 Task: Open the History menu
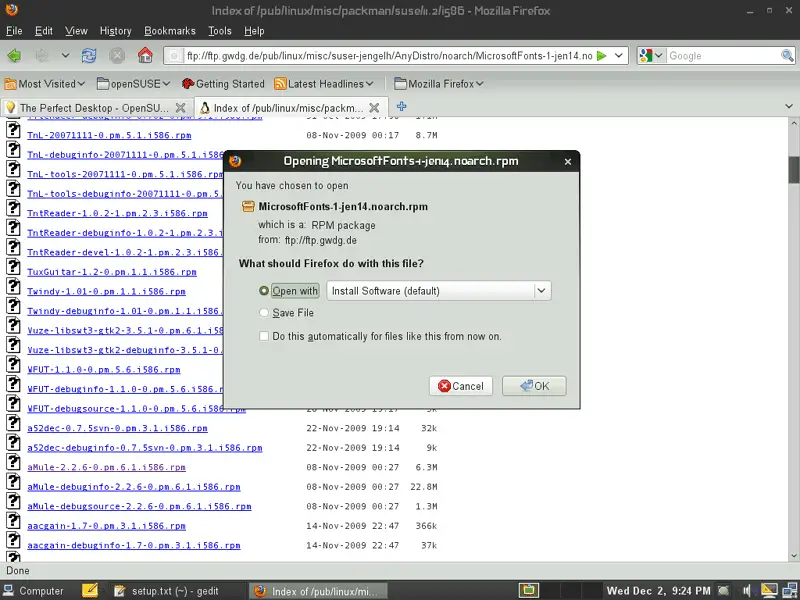pyautogui.click(x=116, y=31)
